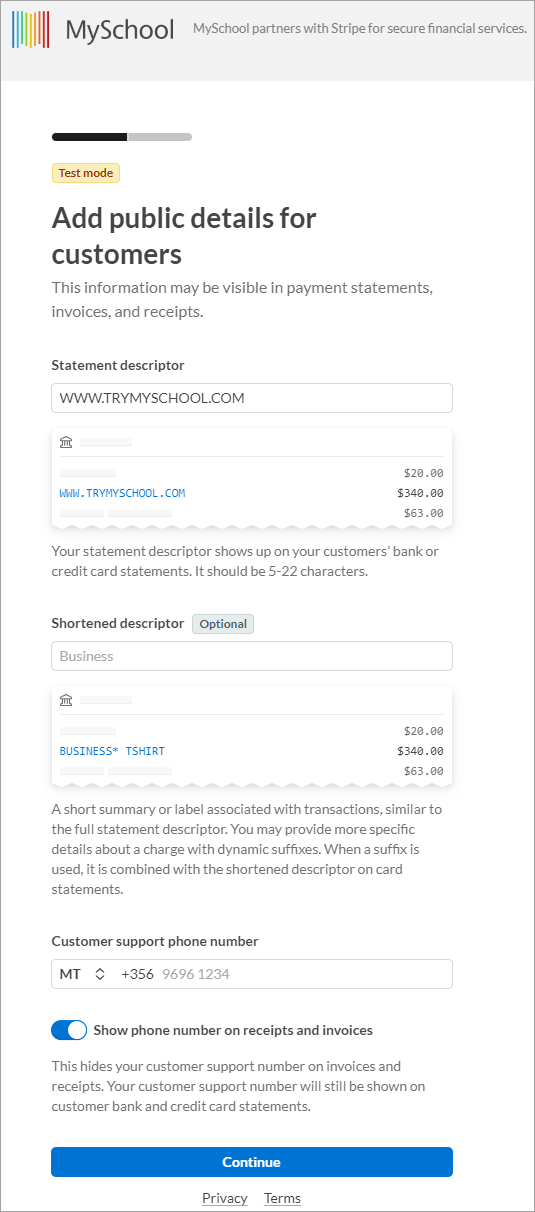
Task: Click the Statement descriptor input field
Action: 252,398
